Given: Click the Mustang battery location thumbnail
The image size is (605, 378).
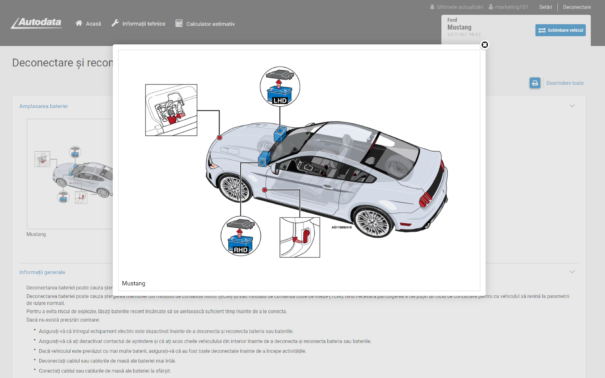Looking at the screenshot, I should click(70, 174).
